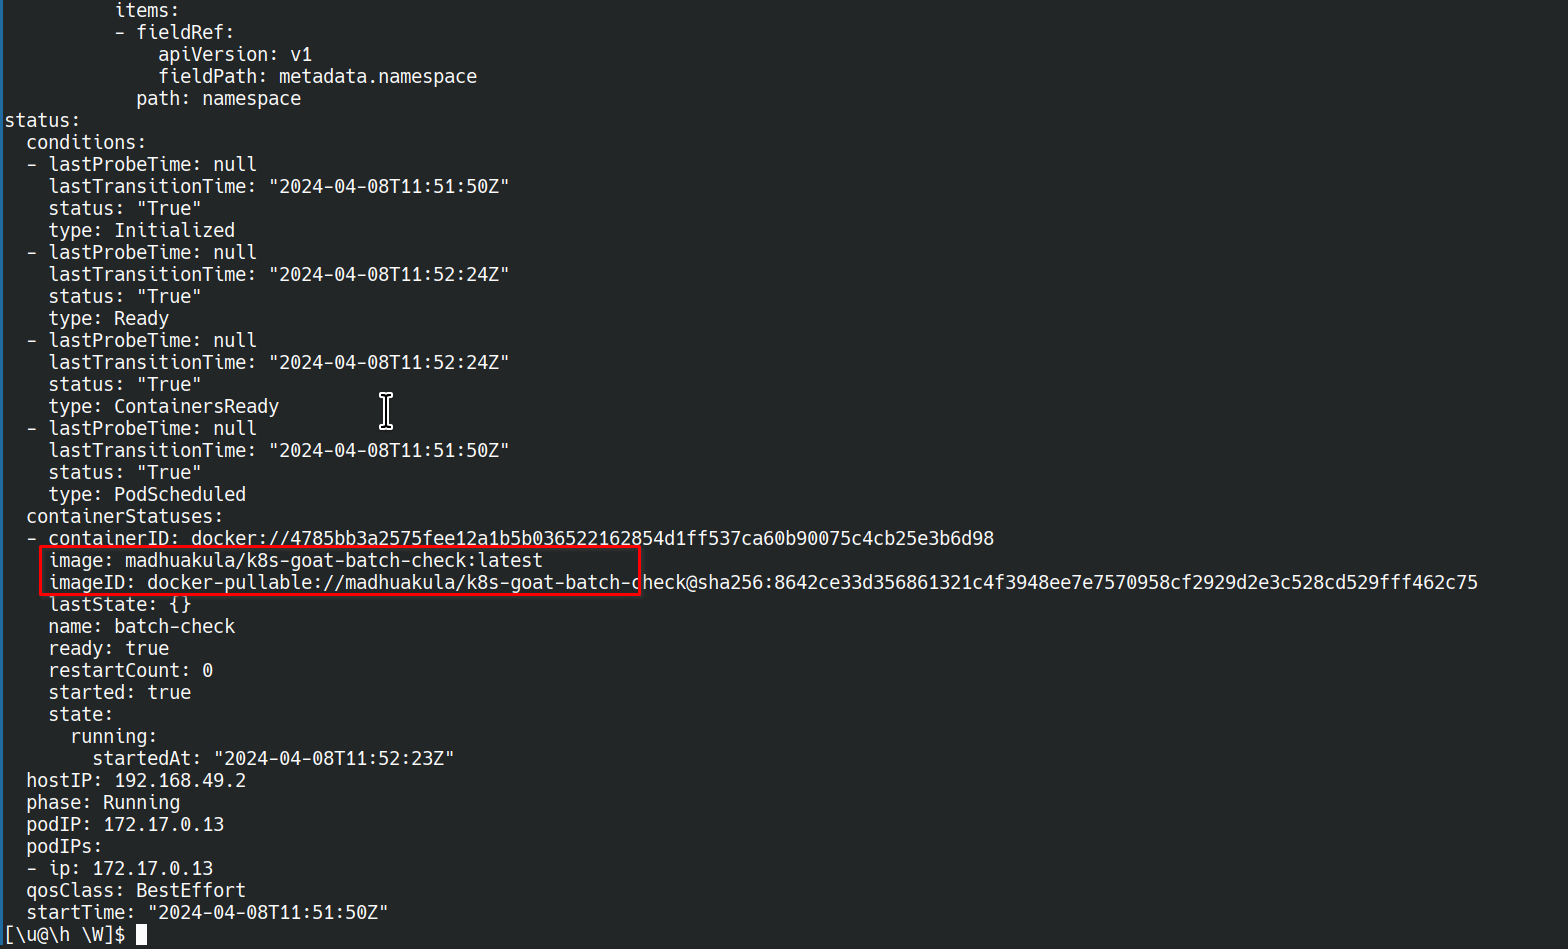
Task: Click the startedAt timestamp under running
Action: click(x=334, y=758)
